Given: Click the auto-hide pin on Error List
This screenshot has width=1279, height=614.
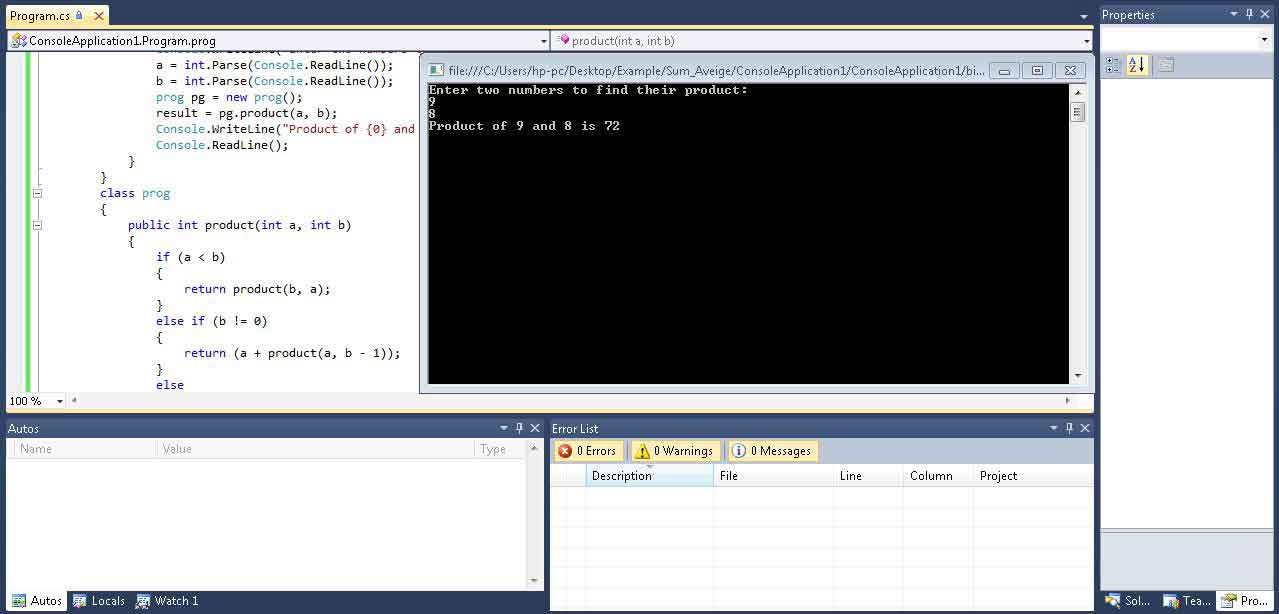Looking at the screenshot, I should point(1069,428).
